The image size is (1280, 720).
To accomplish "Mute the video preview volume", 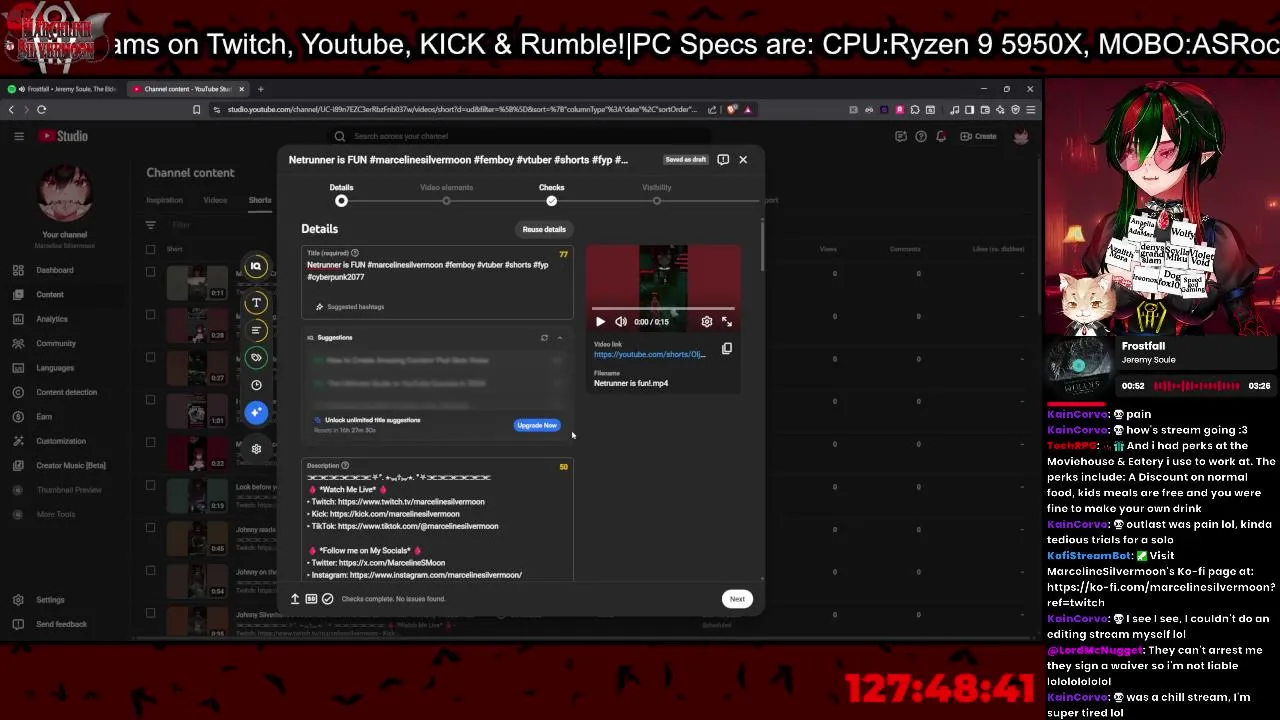I will (621, 322).
